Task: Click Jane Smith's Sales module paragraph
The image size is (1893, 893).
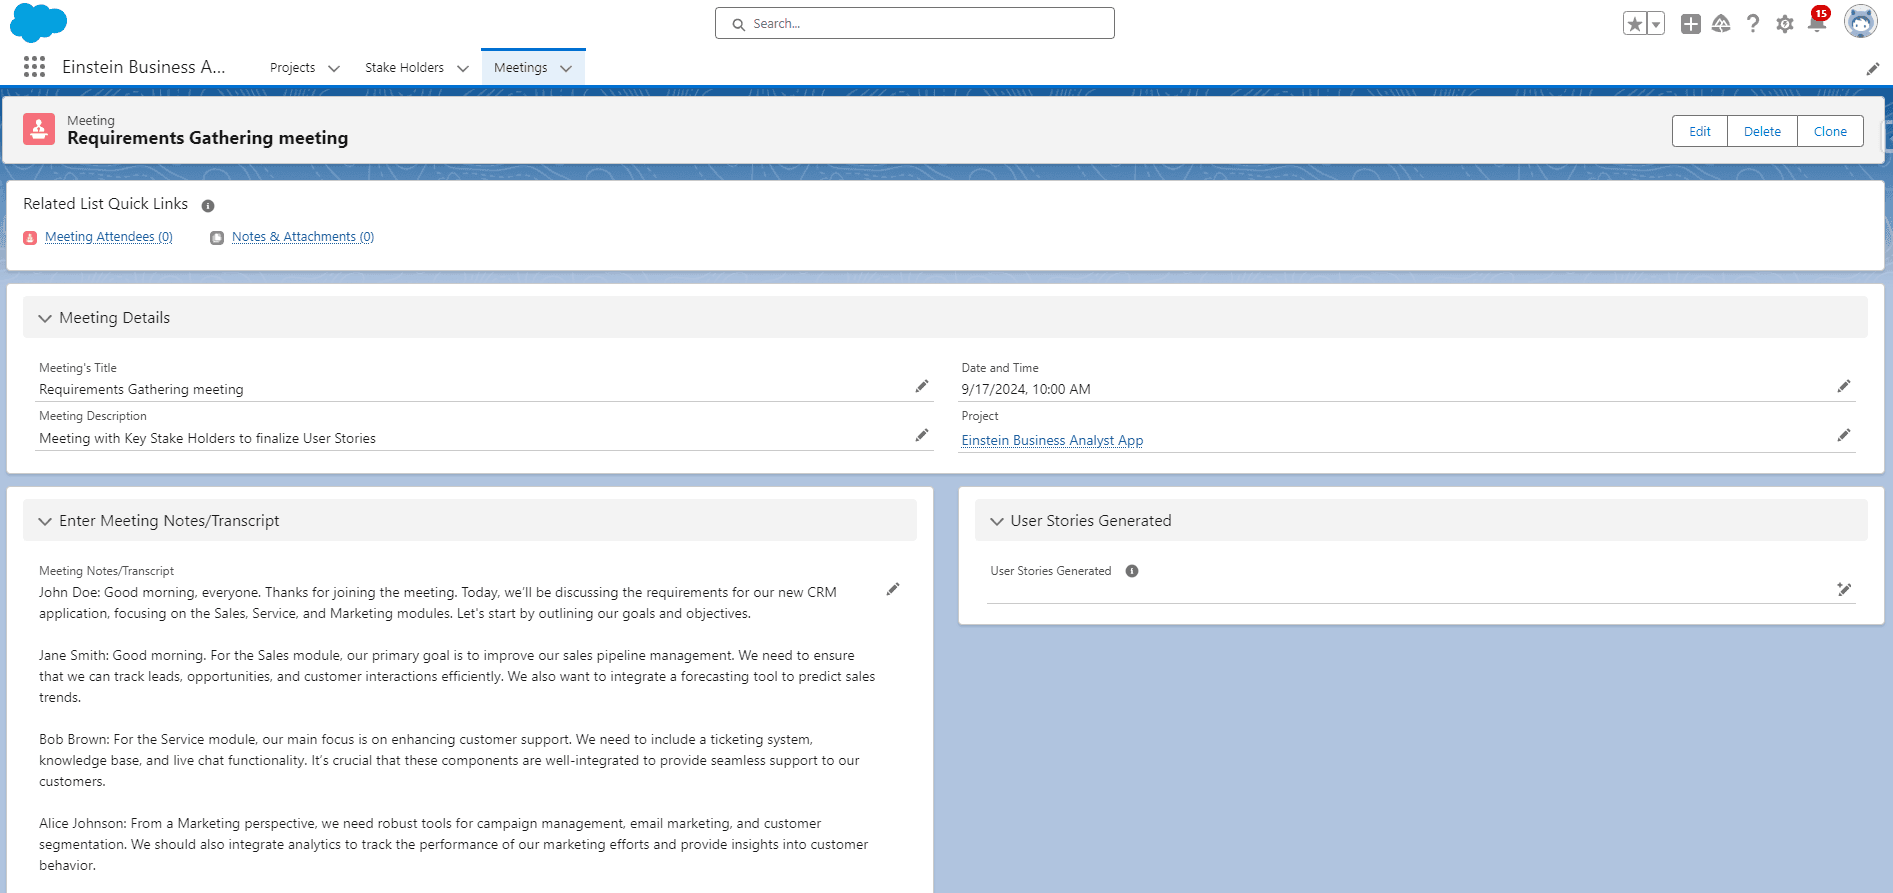Action: [457, 676]
